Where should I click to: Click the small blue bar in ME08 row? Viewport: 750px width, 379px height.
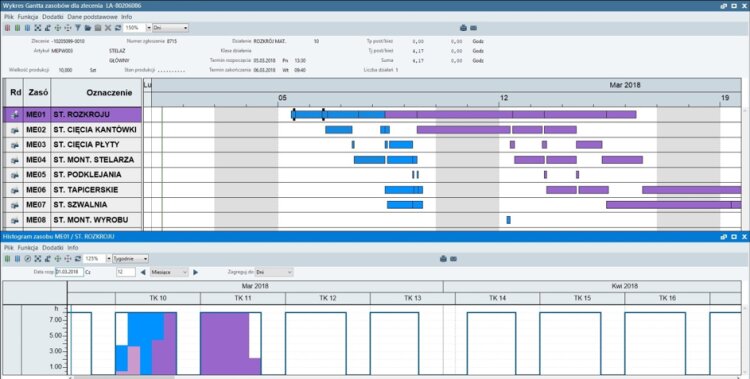pos(508,220)
